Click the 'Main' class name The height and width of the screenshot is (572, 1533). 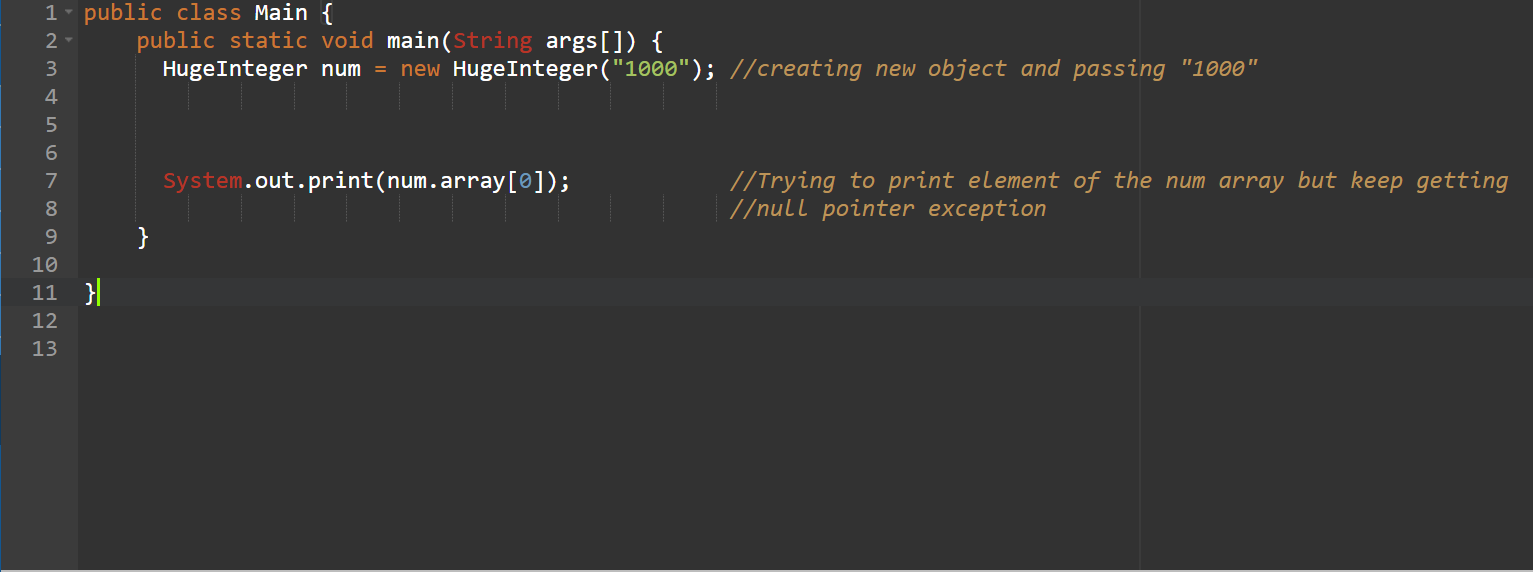coord(281,13)
